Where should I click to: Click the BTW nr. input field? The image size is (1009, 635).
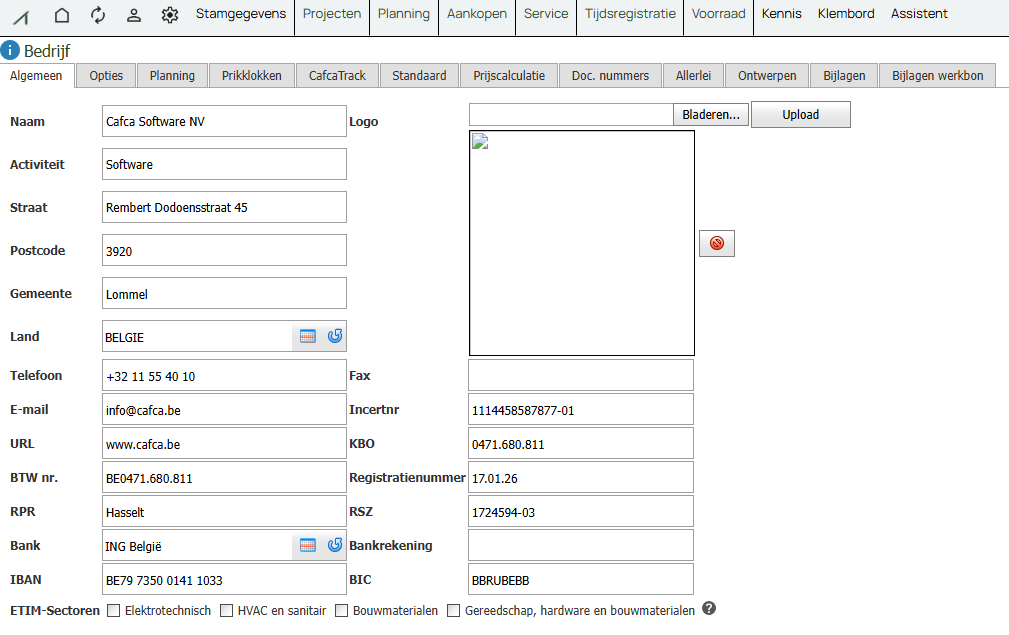pyautogui.click(x=224, y=478)
